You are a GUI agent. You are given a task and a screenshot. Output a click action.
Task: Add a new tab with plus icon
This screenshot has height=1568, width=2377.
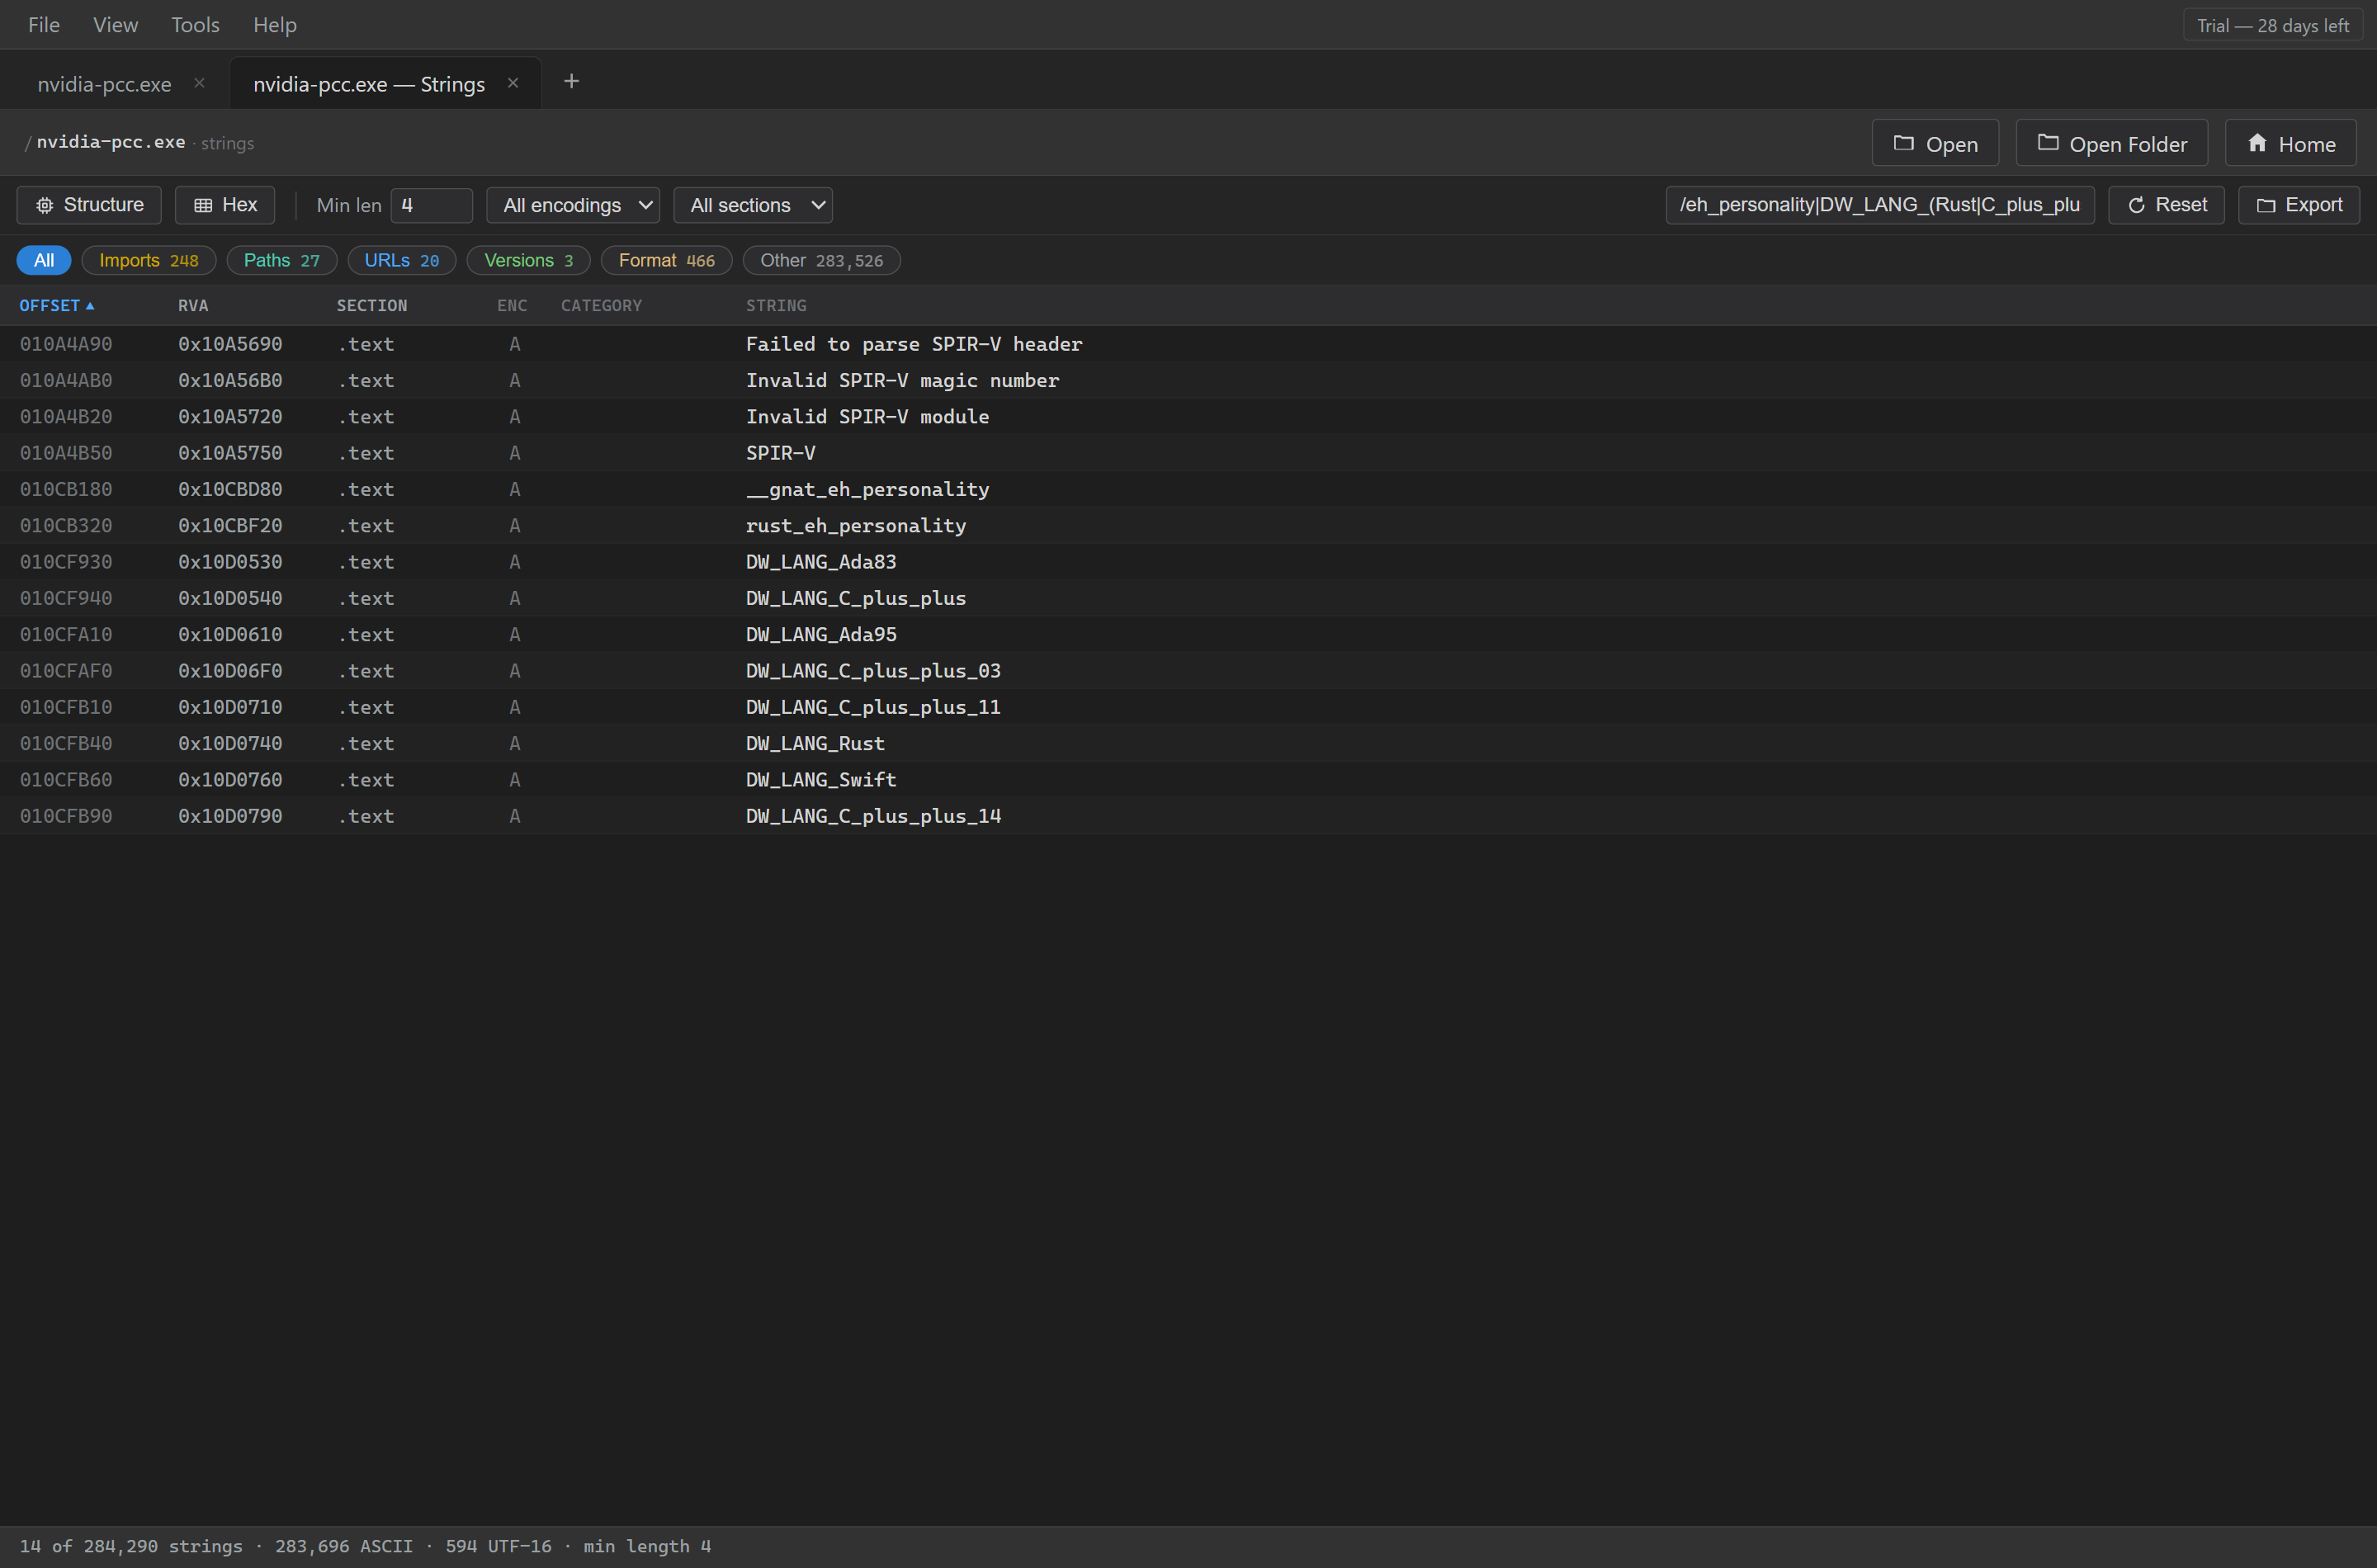[571, 81]
